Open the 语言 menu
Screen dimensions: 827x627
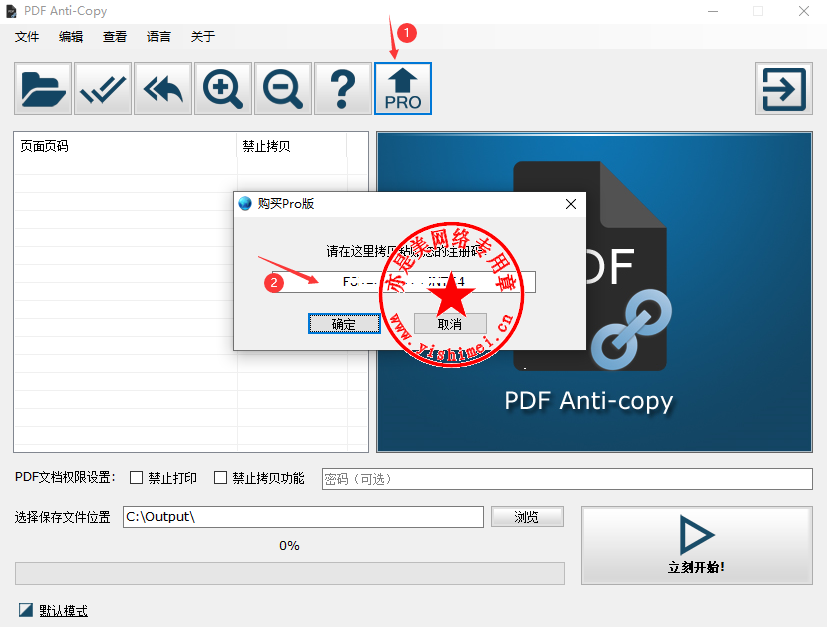click(x=158, y=37)
